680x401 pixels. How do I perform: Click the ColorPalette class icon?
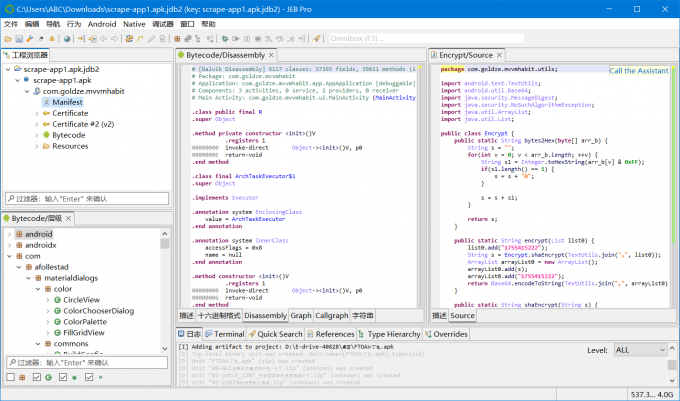click(56, 321)
